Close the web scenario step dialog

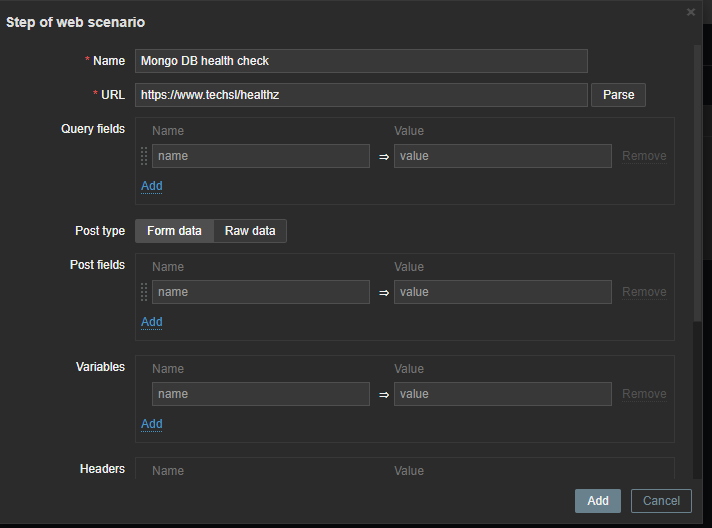pyautogui.click(x=691, y=12)
